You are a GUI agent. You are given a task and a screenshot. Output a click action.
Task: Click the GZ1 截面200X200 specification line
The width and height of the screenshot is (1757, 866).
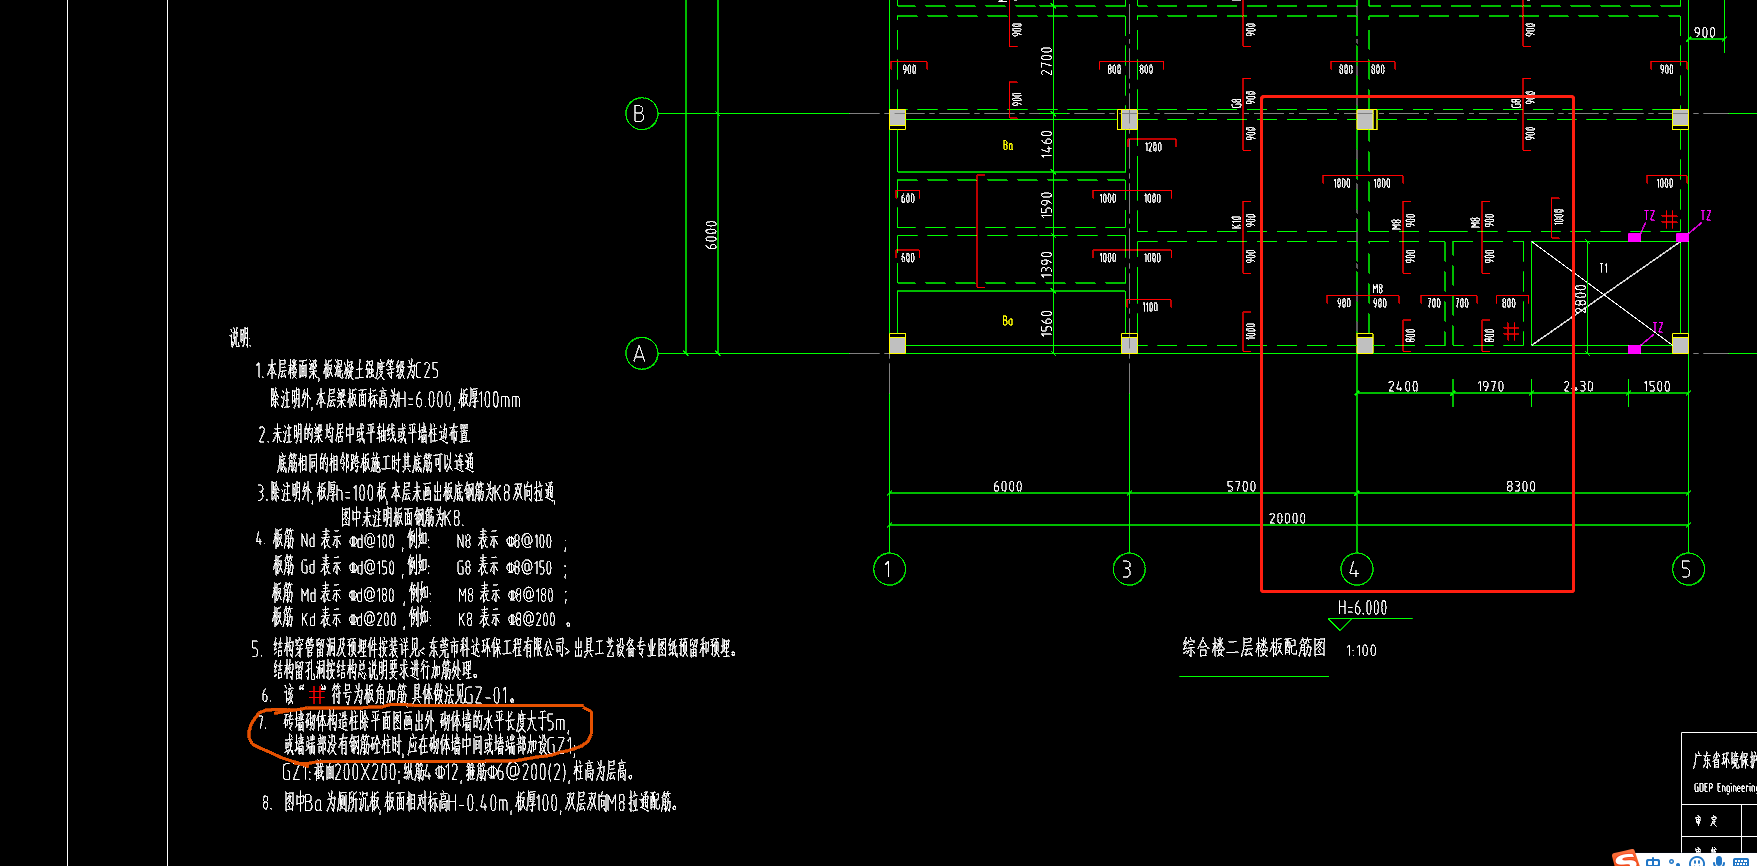458,771
